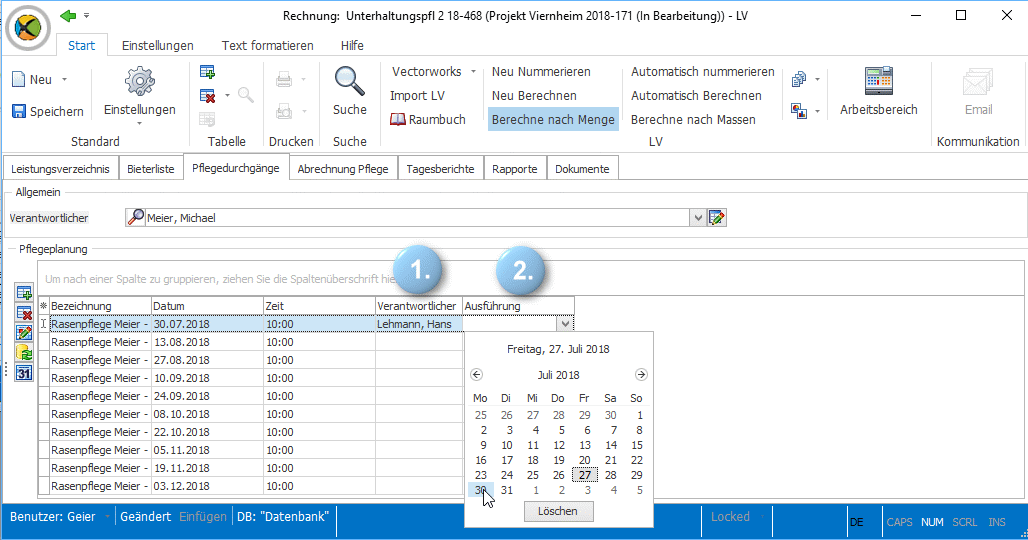
Task: Open the Tagesberichte tab
Action: [x=440, y=168]
